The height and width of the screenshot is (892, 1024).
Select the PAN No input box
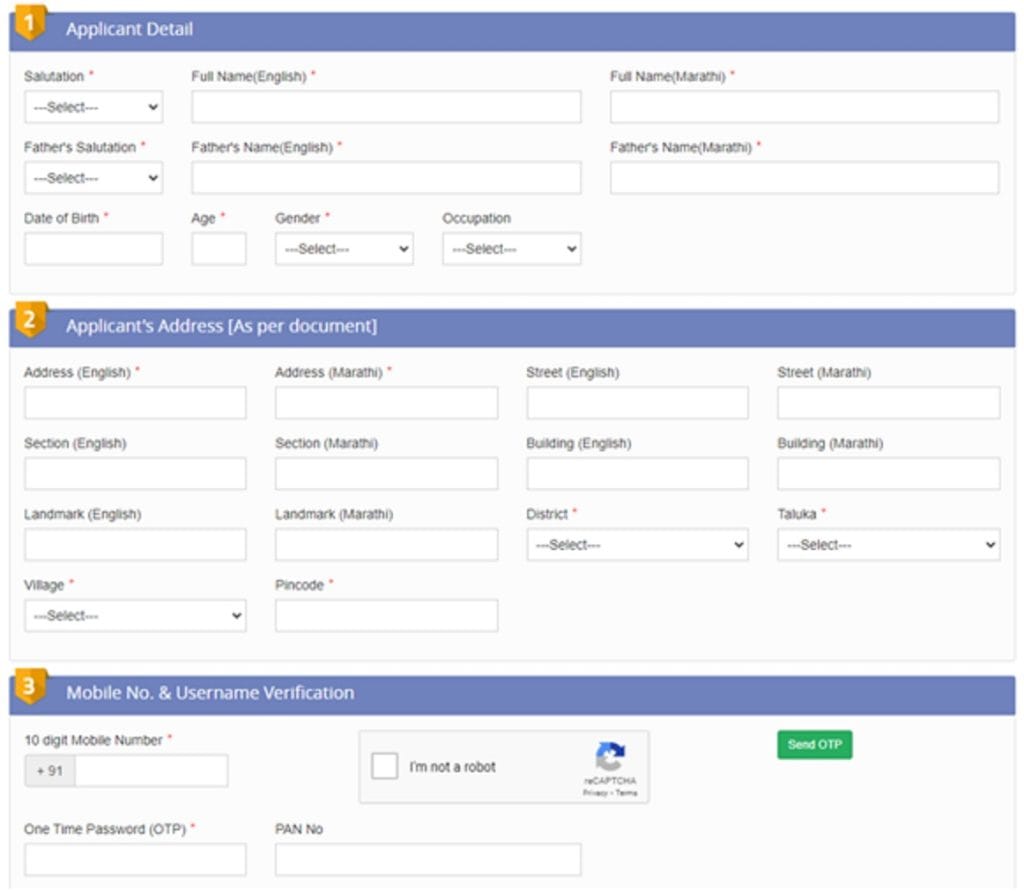428,858
